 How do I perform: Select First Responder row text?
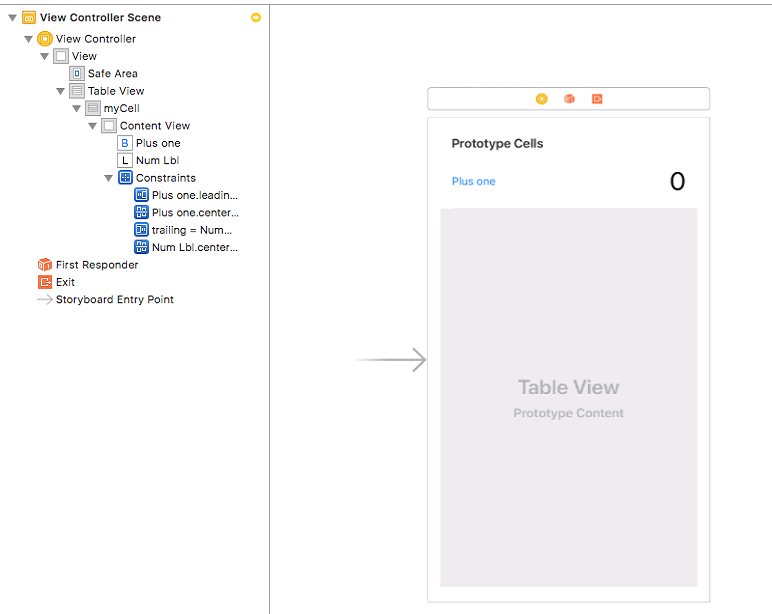click(97, 265)
